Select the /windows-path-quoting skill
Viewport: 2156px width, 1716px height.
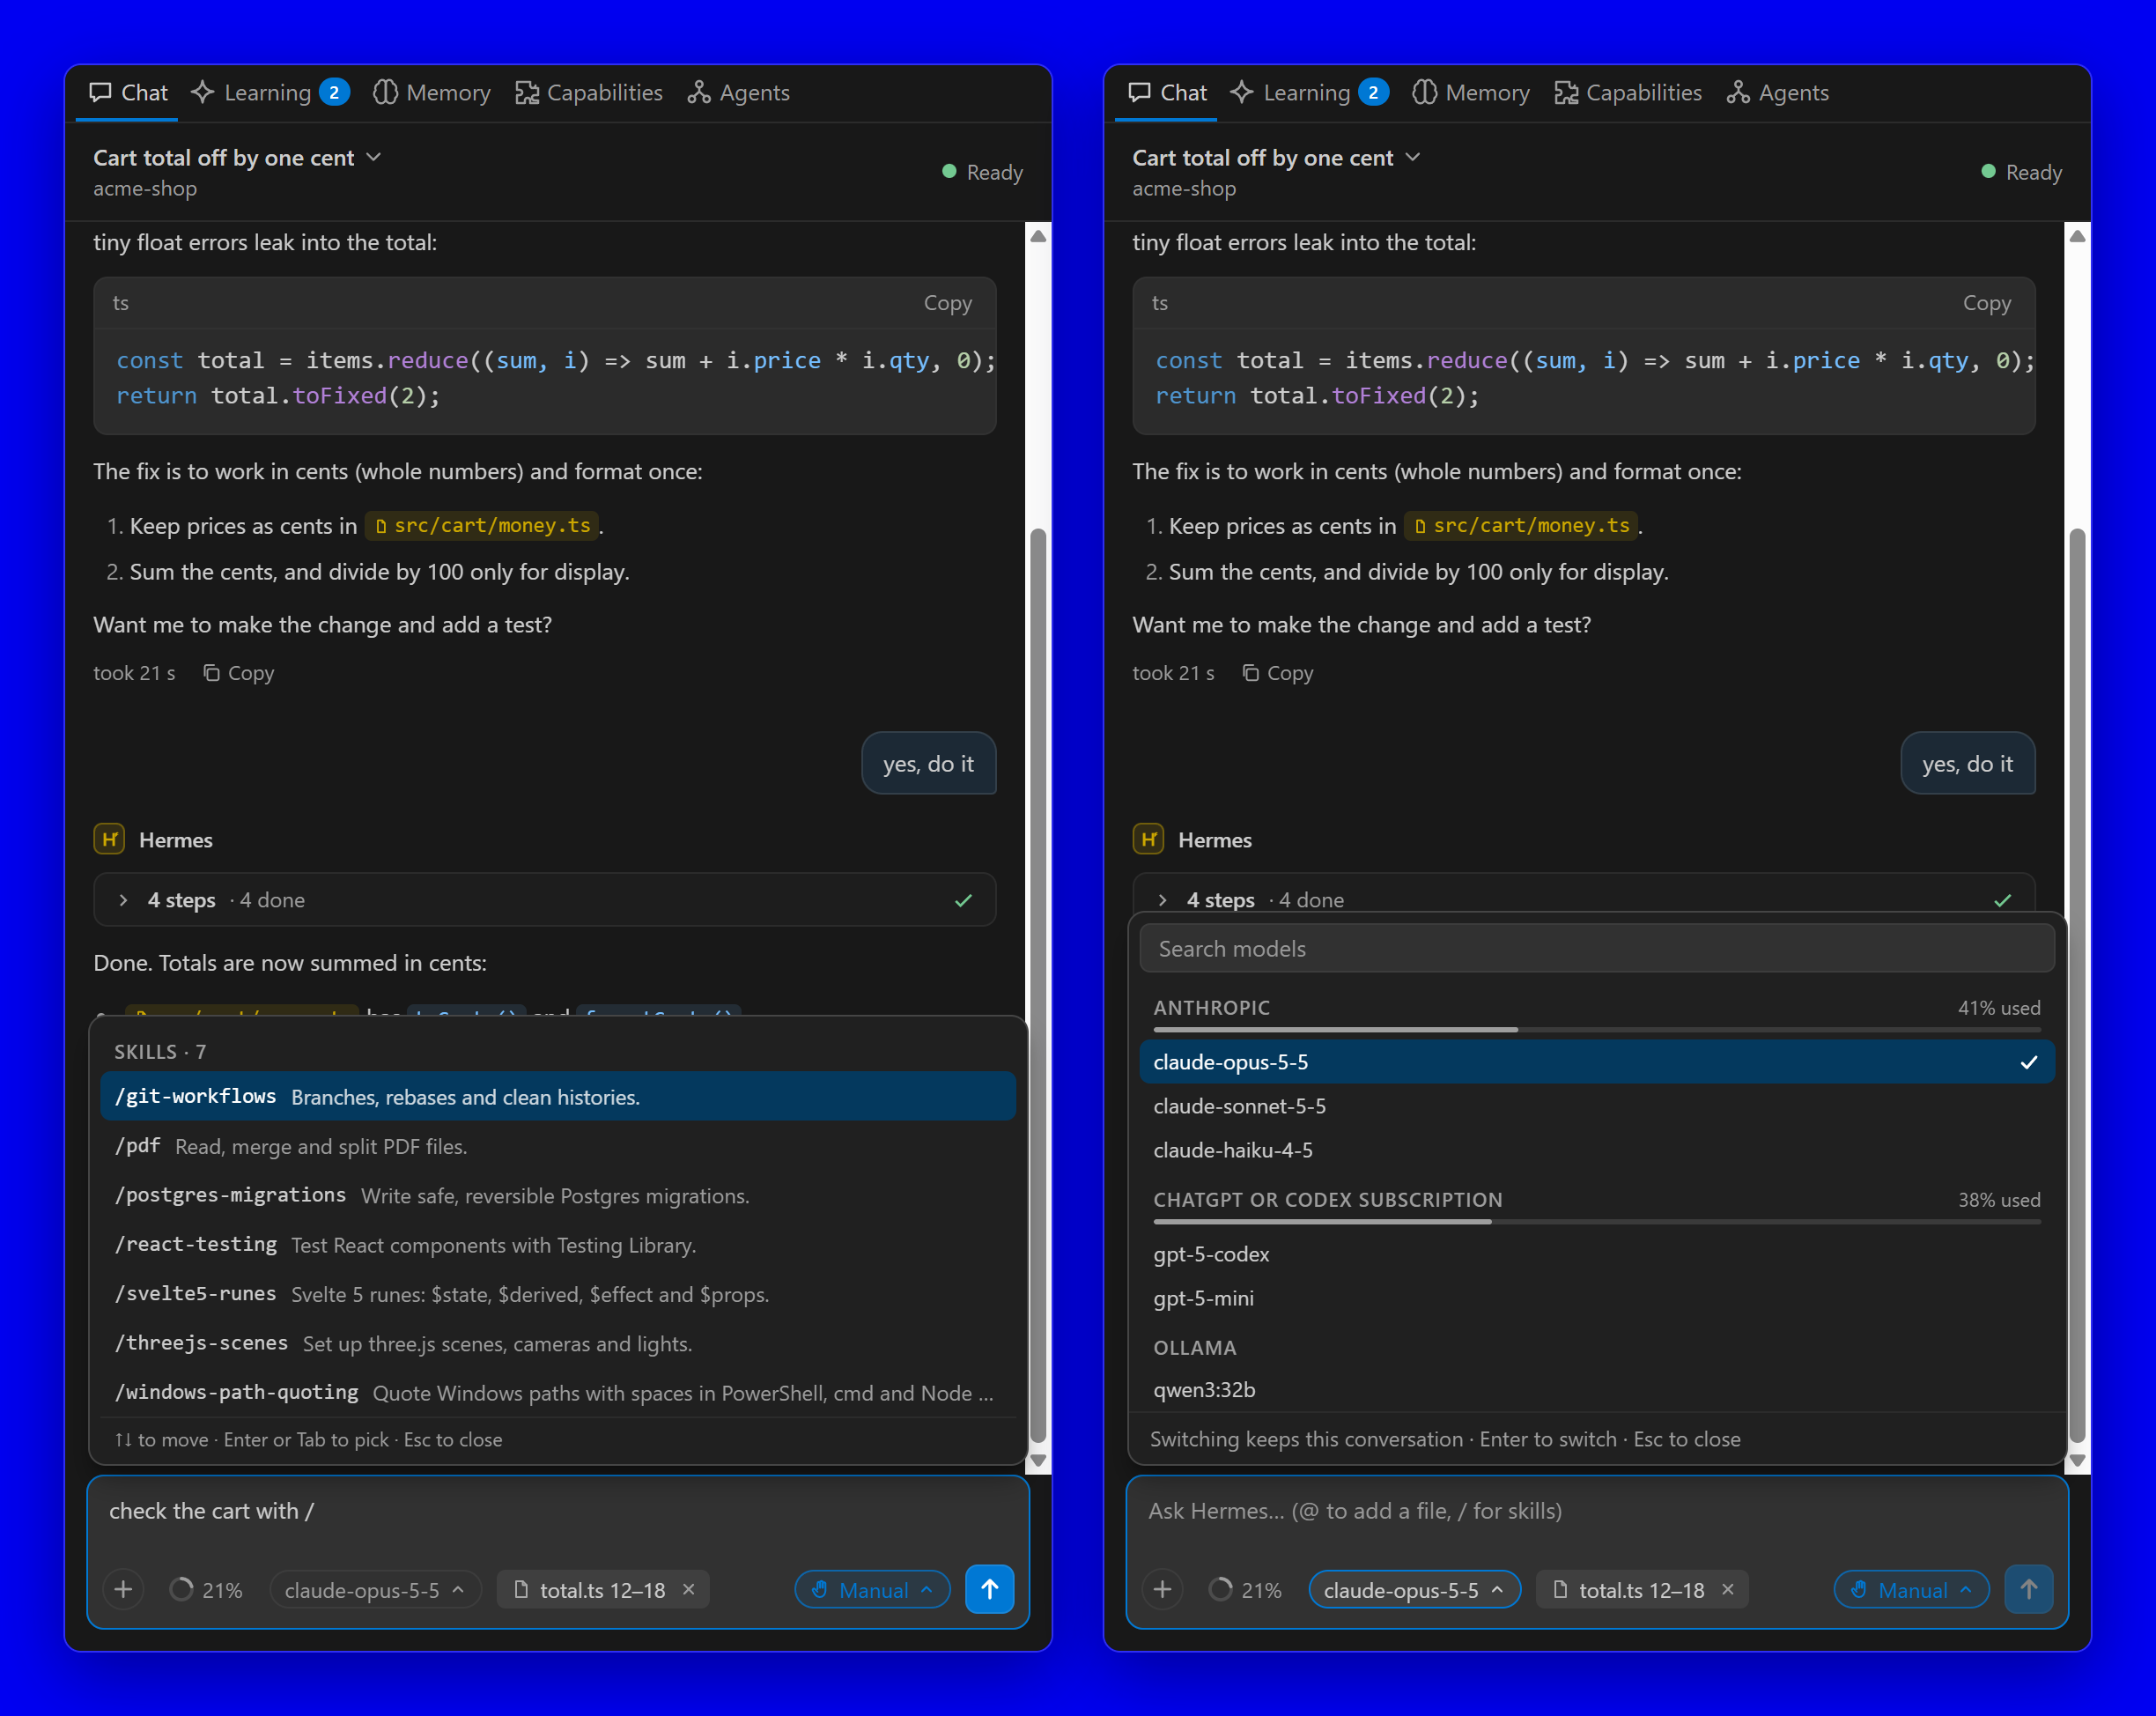(x=558, y=1392)
